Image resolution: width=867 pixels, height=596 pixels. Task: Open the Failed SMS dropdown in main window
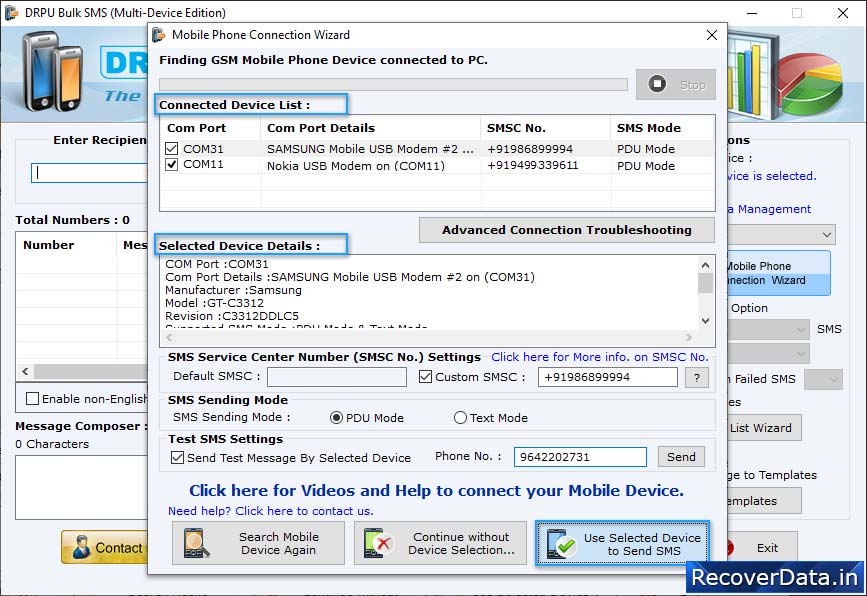(823, 379)
